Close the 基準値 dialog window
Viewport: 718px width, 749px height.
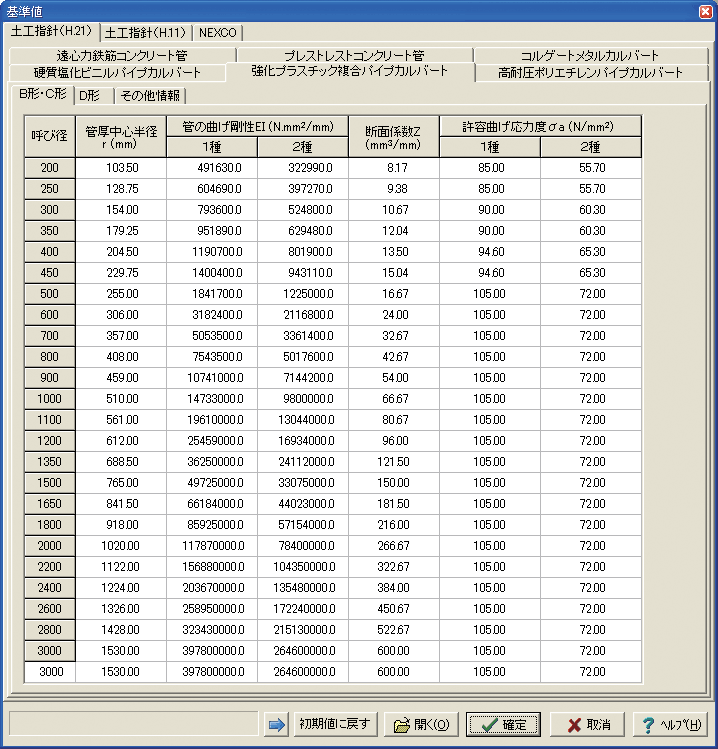706,11
